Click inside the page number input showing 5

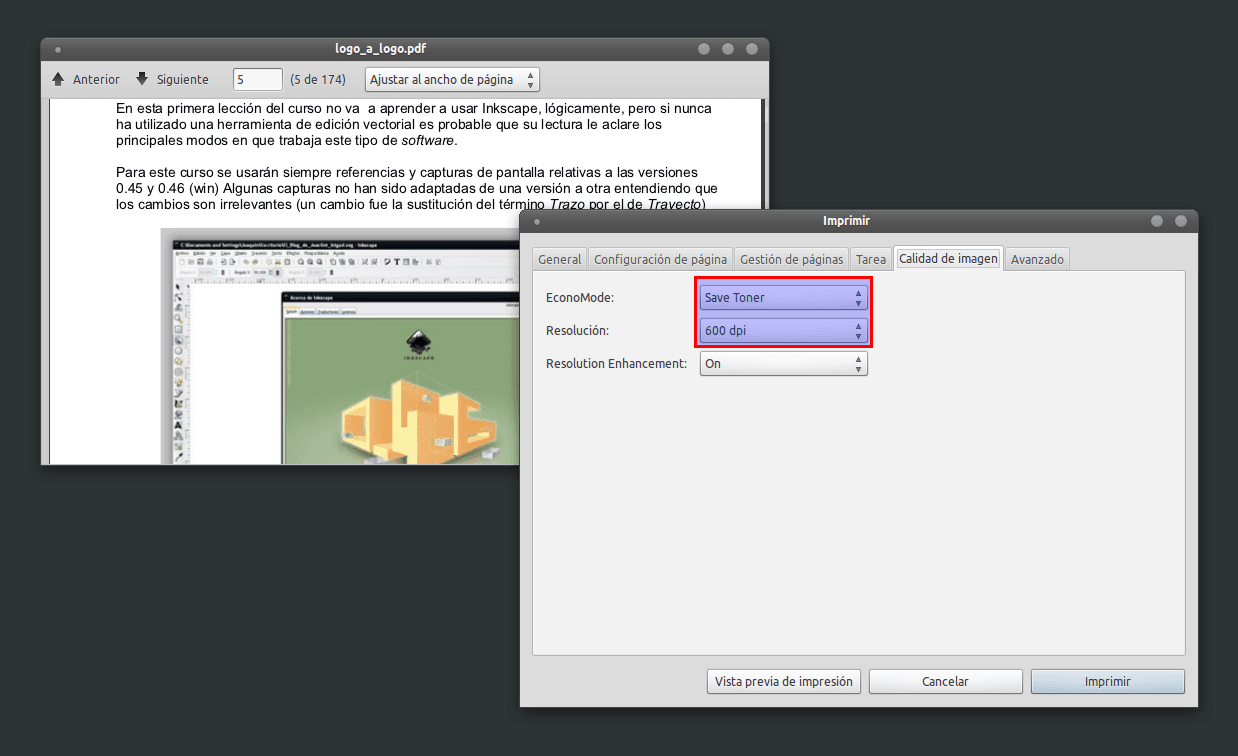(257, 79)
